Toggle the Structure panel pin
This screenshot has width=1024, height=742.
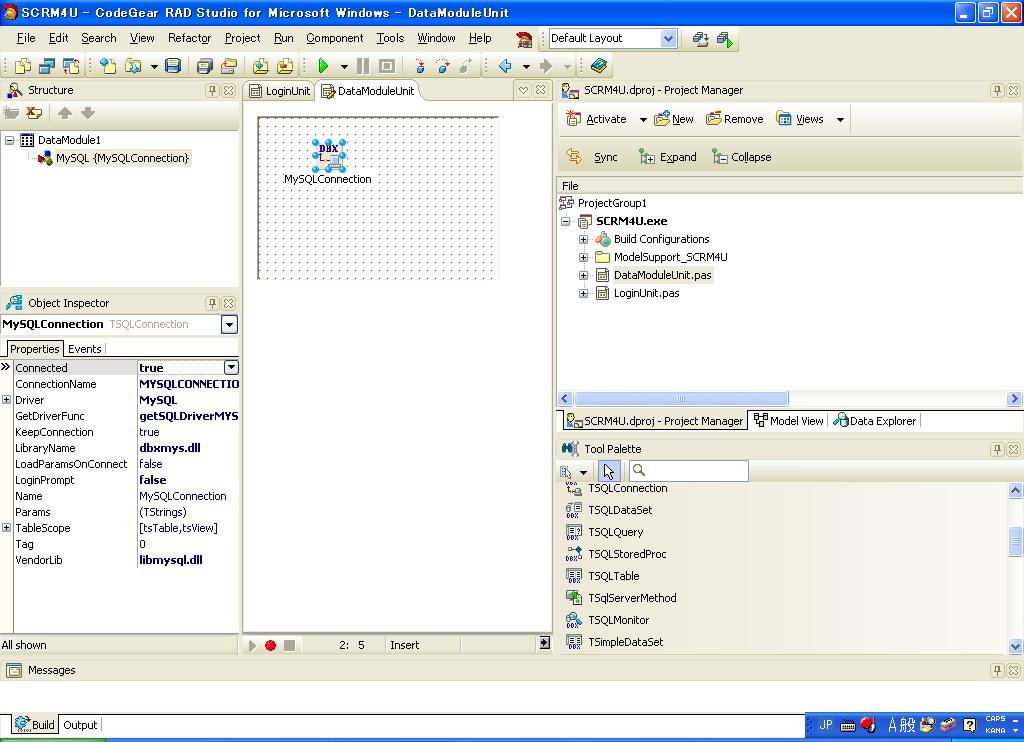212,90
